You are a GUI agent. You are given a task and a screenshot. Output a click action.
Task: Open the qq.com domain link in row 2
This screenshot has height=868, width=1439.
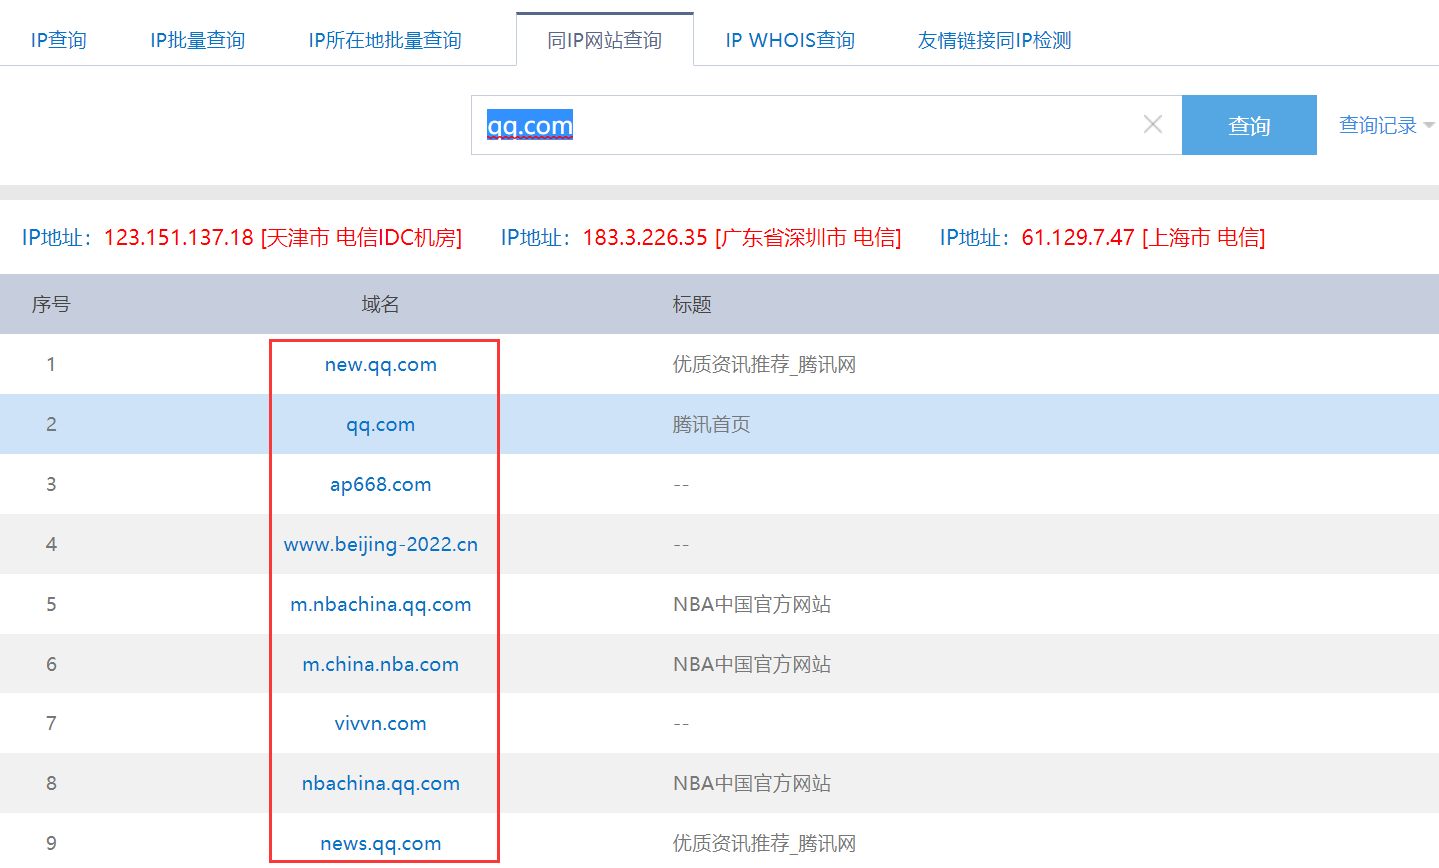tap(381, 424)
